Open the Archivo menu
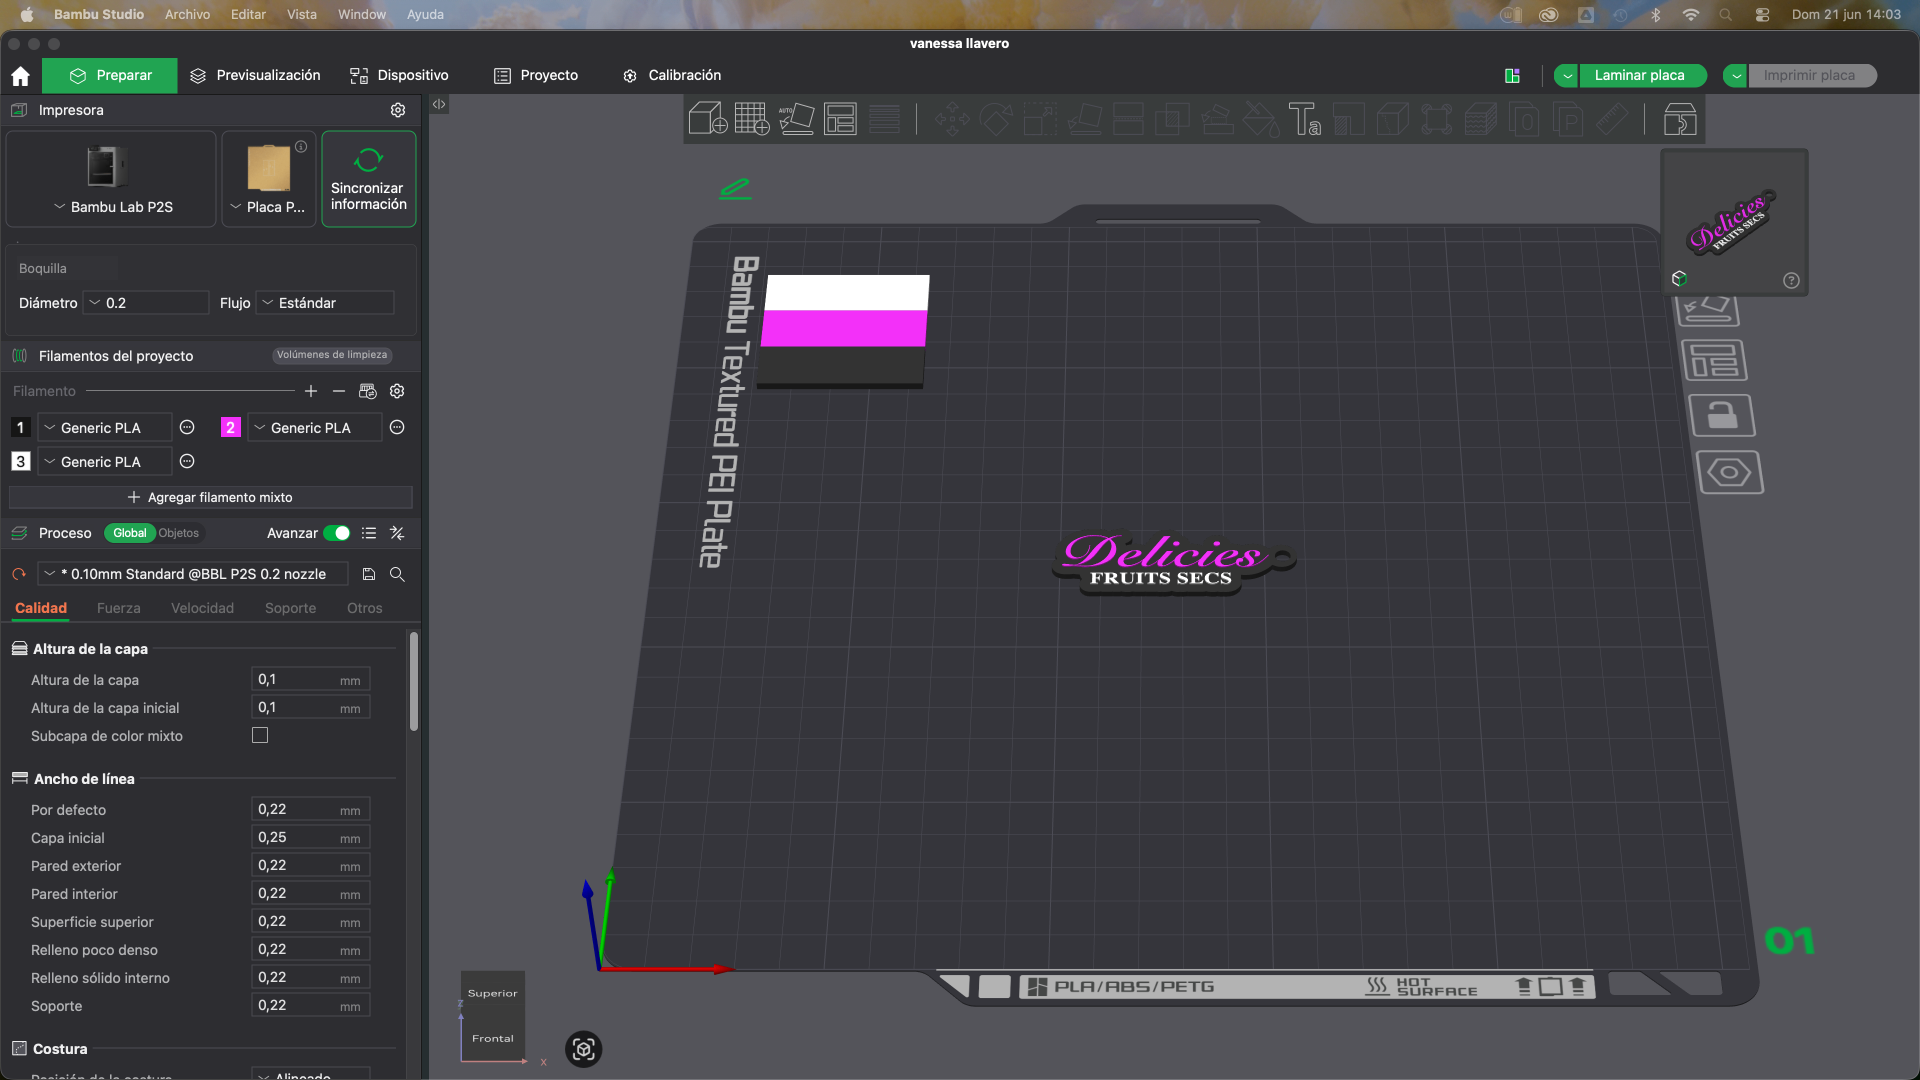This screenshot has width=1920, height=1080. 187,15
